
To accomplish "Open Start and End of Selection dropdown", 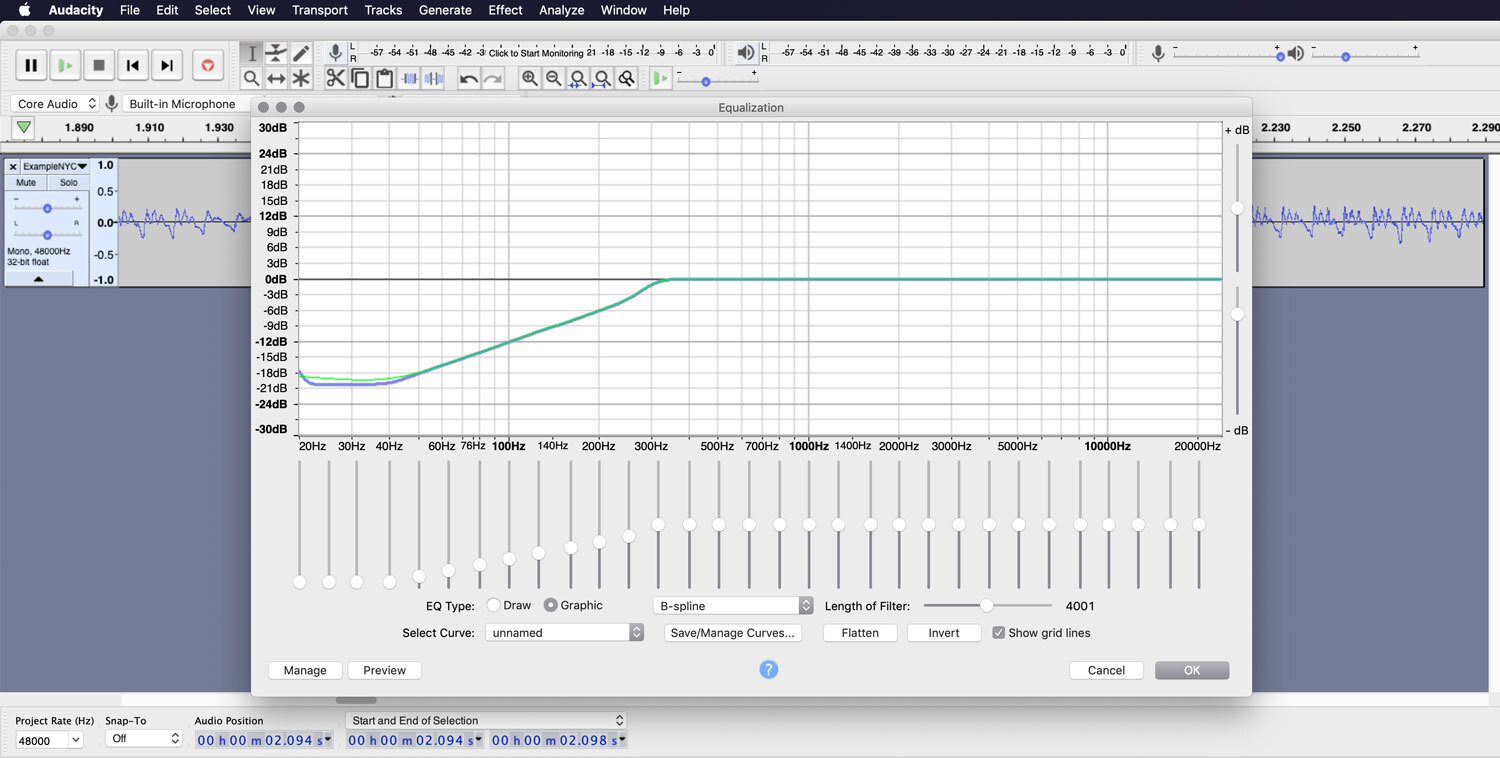I will point(486,720).
